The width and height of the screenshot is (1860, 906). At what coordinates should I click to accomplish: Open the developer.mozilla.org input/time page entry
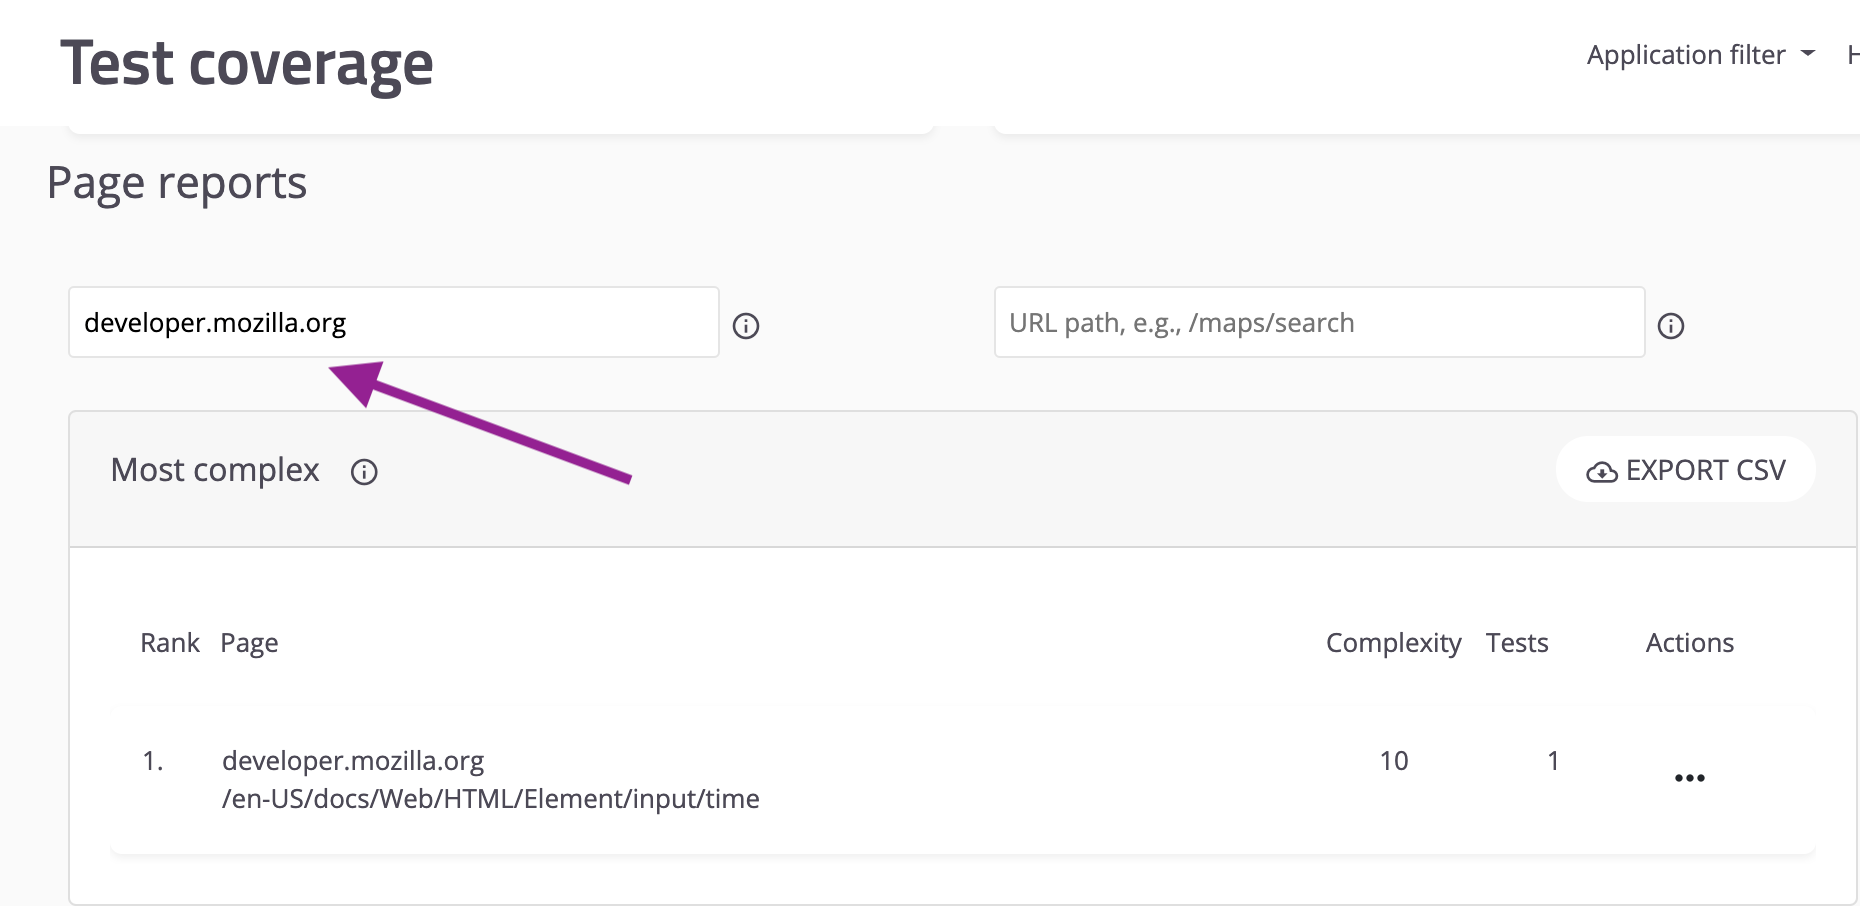pos(490,780)
